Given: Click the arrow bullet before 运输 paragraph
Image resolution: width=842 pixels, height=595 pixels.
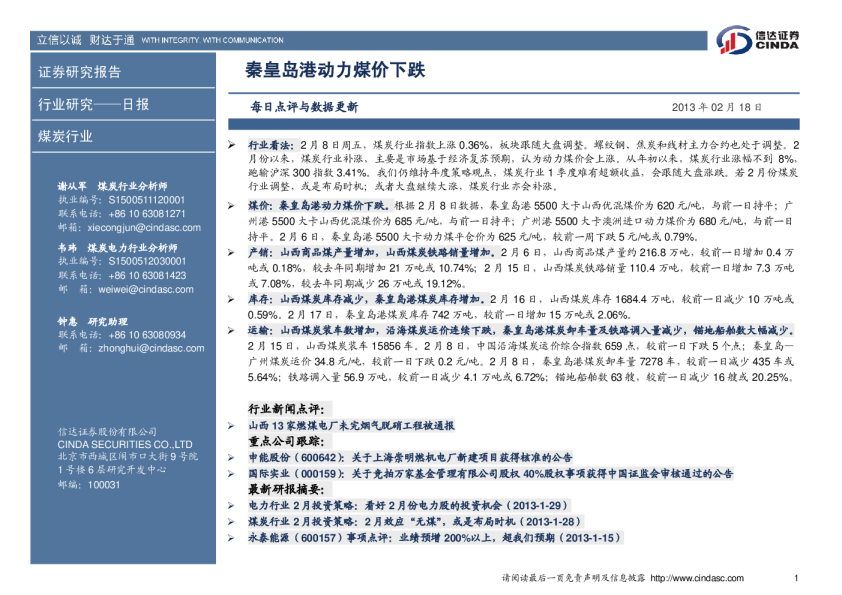Looking at the screenshot, I should tap(232, 329).
